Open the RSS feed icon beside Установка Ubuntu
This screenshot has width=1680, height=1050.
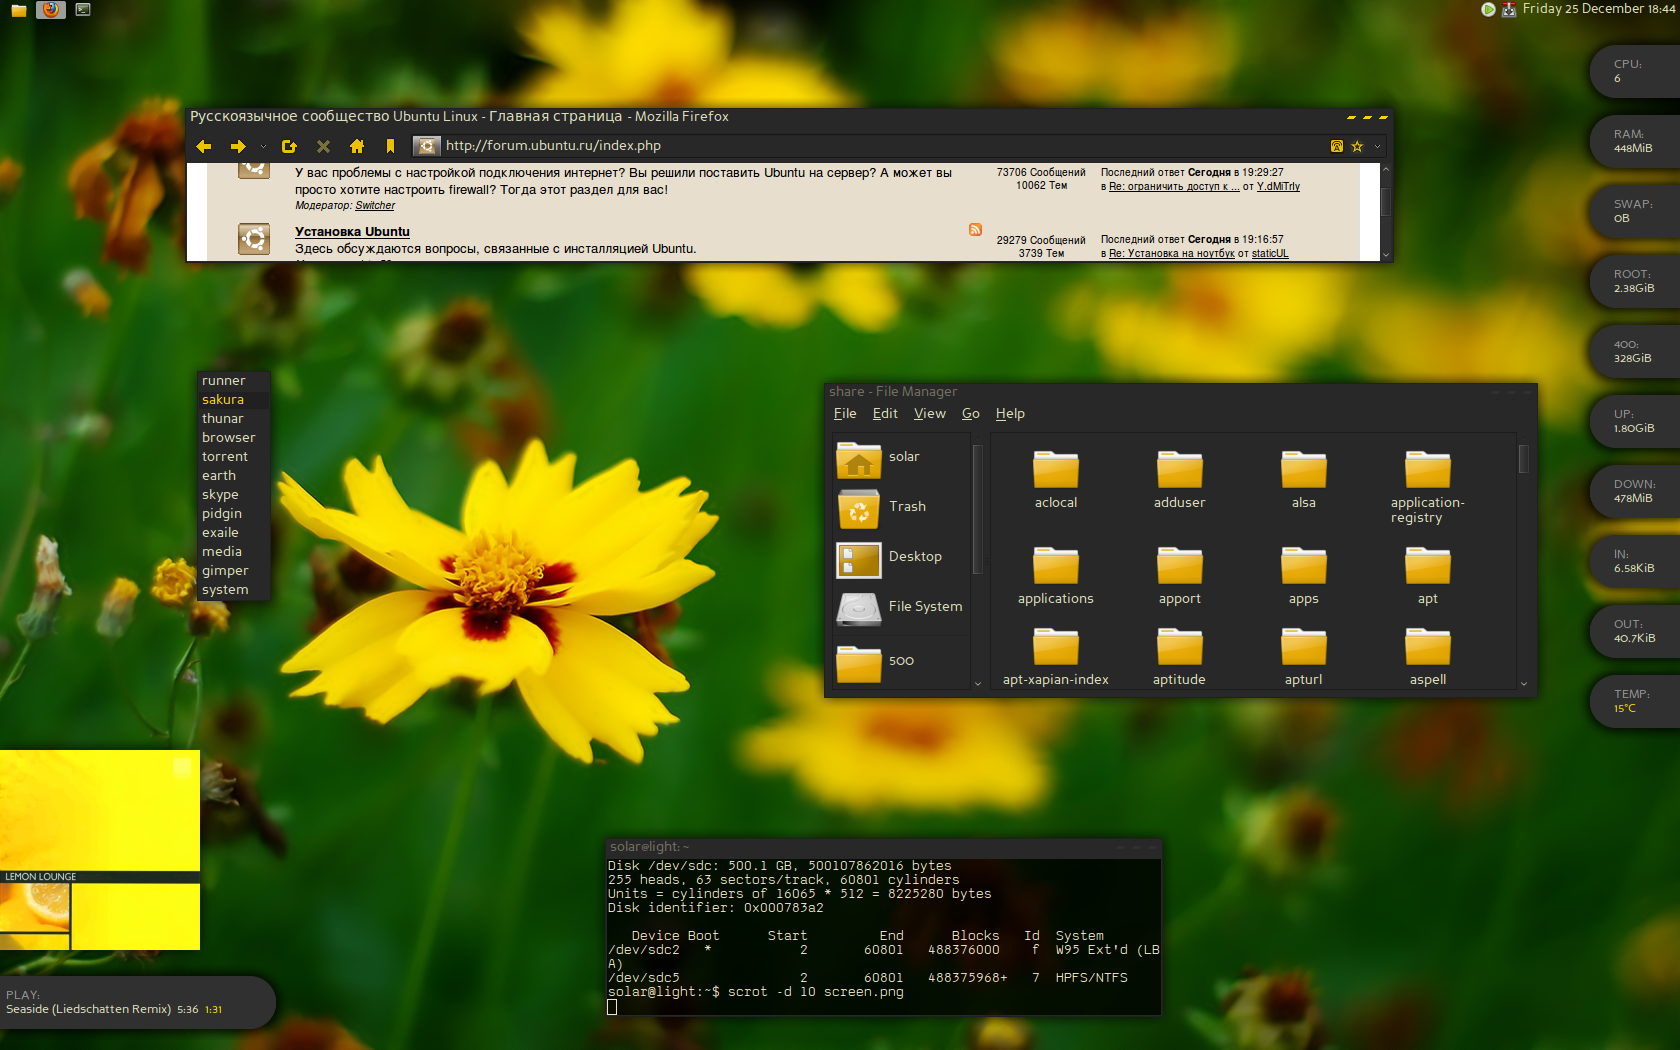pyautogui.click(x=975, y=230)
